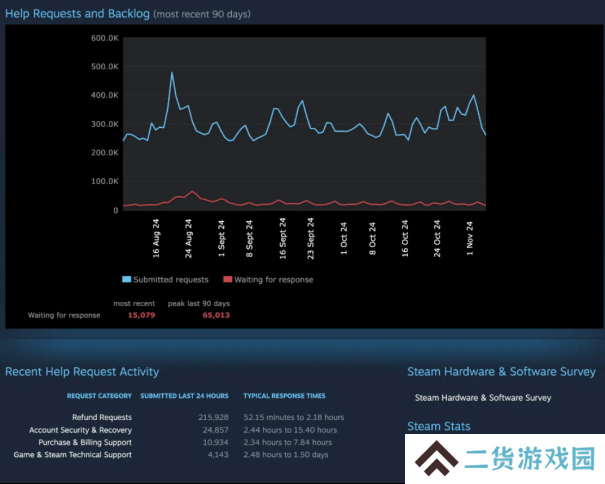
Task: Click the Account Security & Recovery category
Action: [80, 430]
